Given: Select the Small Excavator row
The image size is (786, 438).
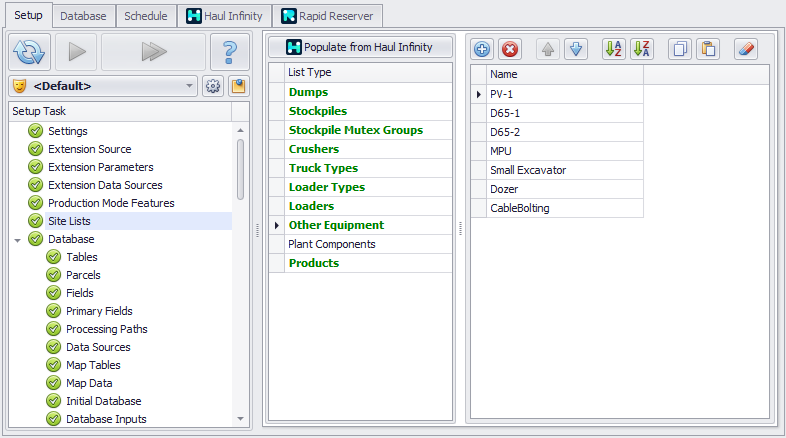Looking at the screenshot, I should pos(564,170).
